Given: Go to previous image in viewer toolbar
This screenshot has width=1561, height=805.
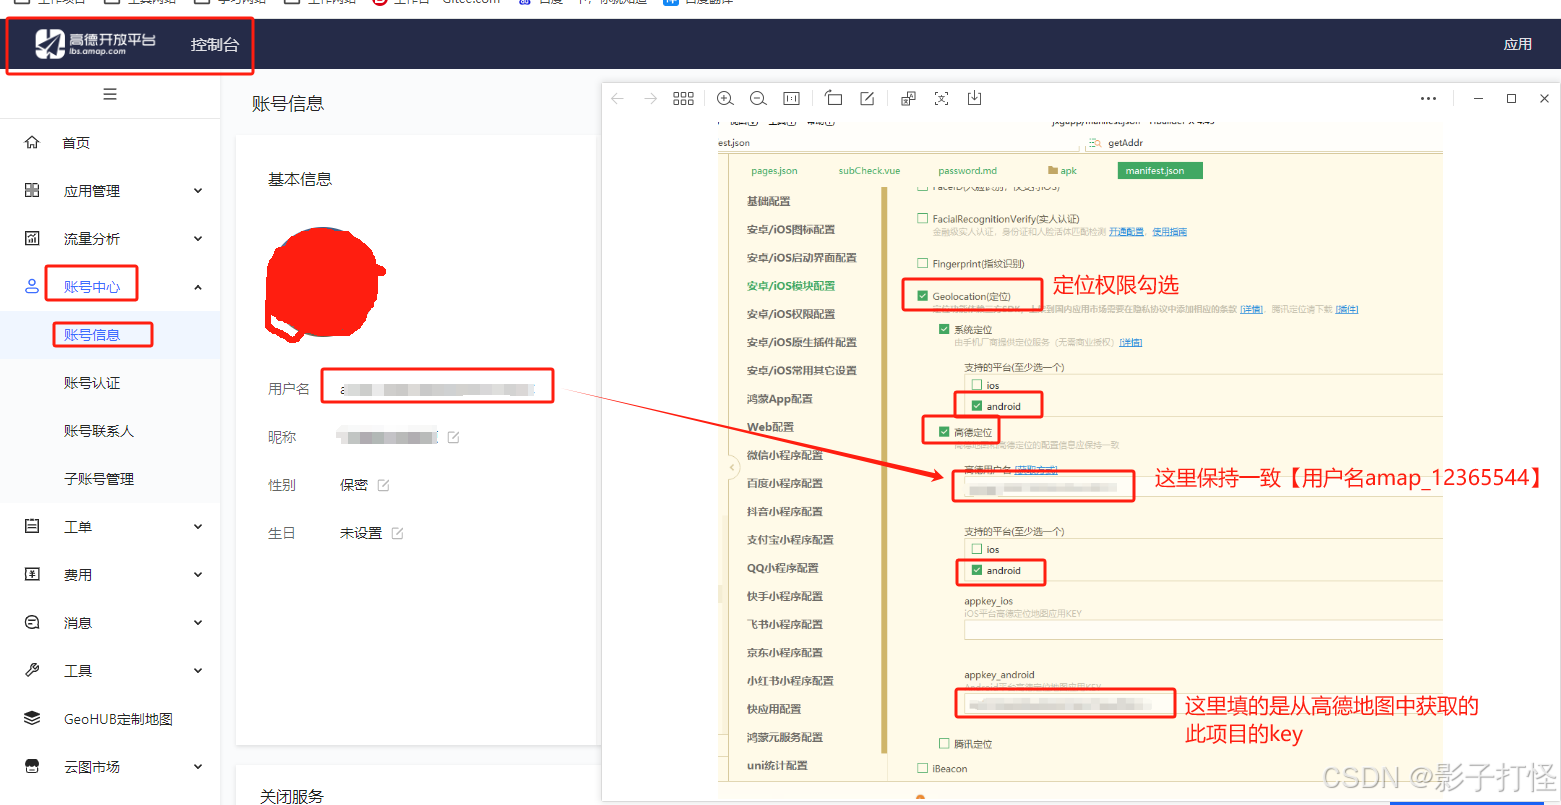Looking at the screenshot, I should (618, 98).
